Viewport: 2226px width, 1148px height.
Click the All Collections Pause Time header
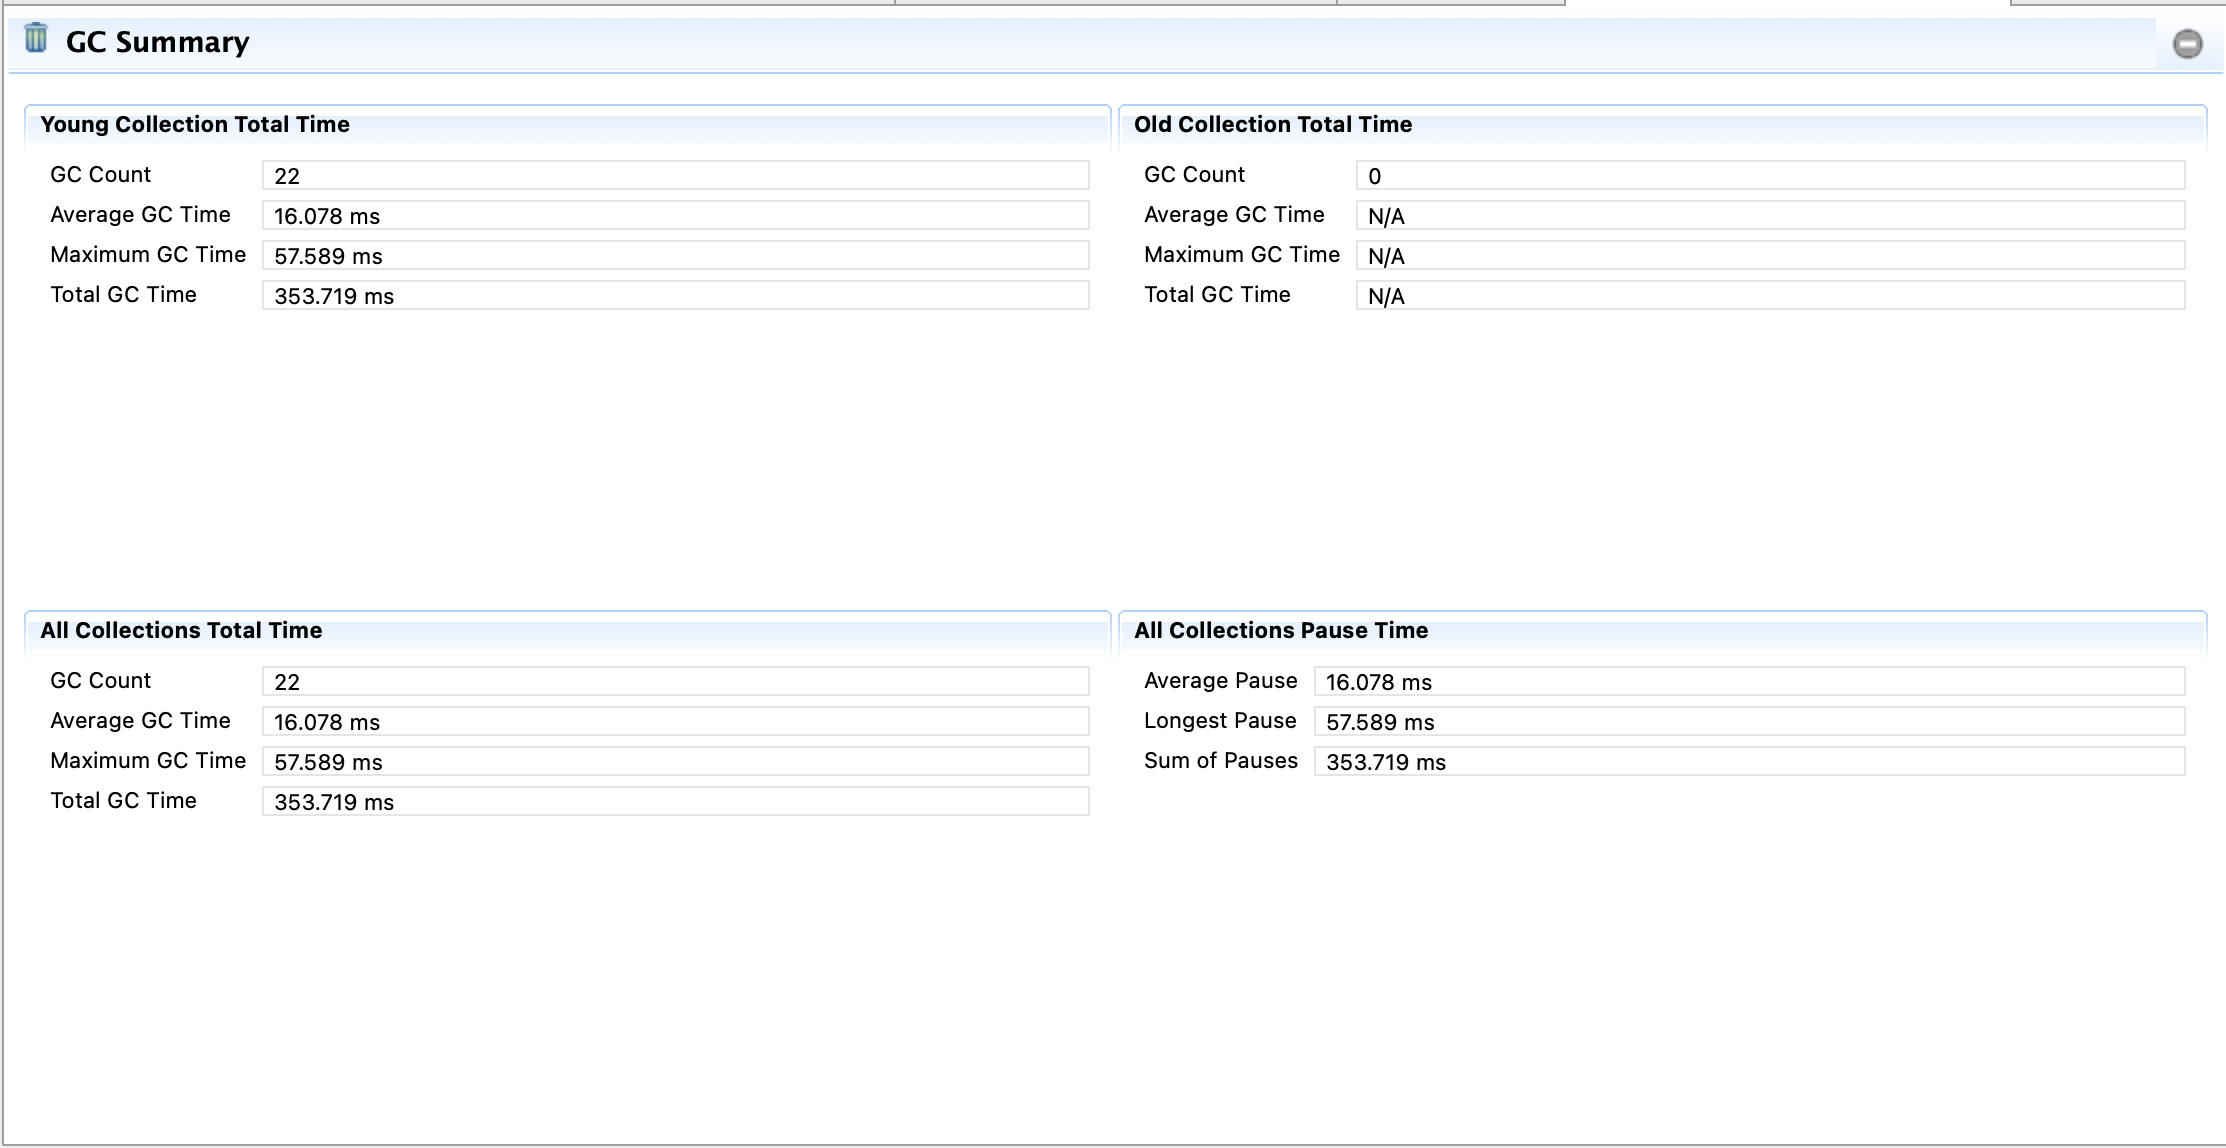(x=1281, y=630)
